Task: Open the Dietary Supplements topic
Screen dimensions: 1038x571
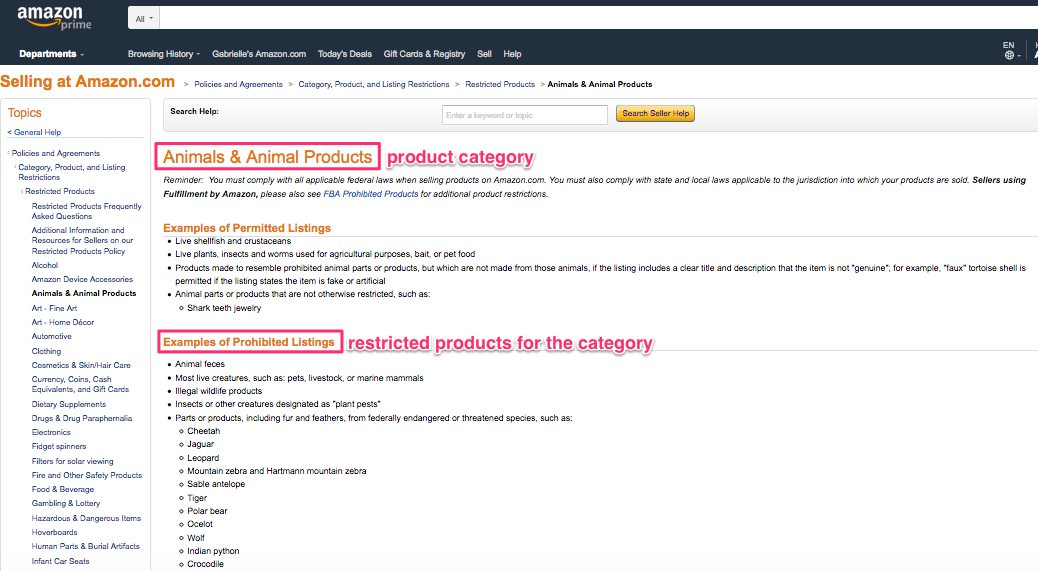Action: tap(69, 404)
